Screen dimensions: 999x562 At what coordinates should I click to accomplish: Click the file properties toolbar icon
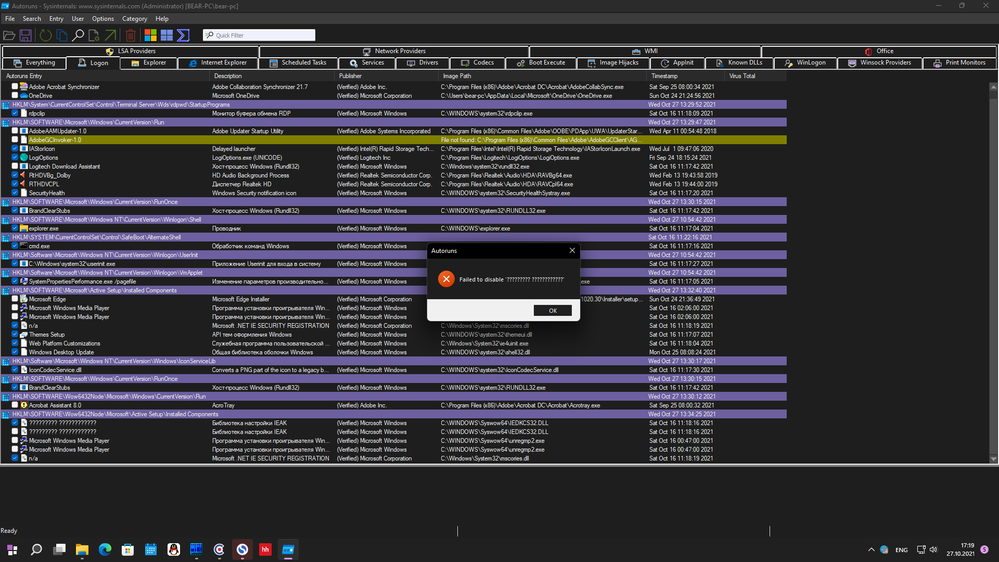(94, 35)
